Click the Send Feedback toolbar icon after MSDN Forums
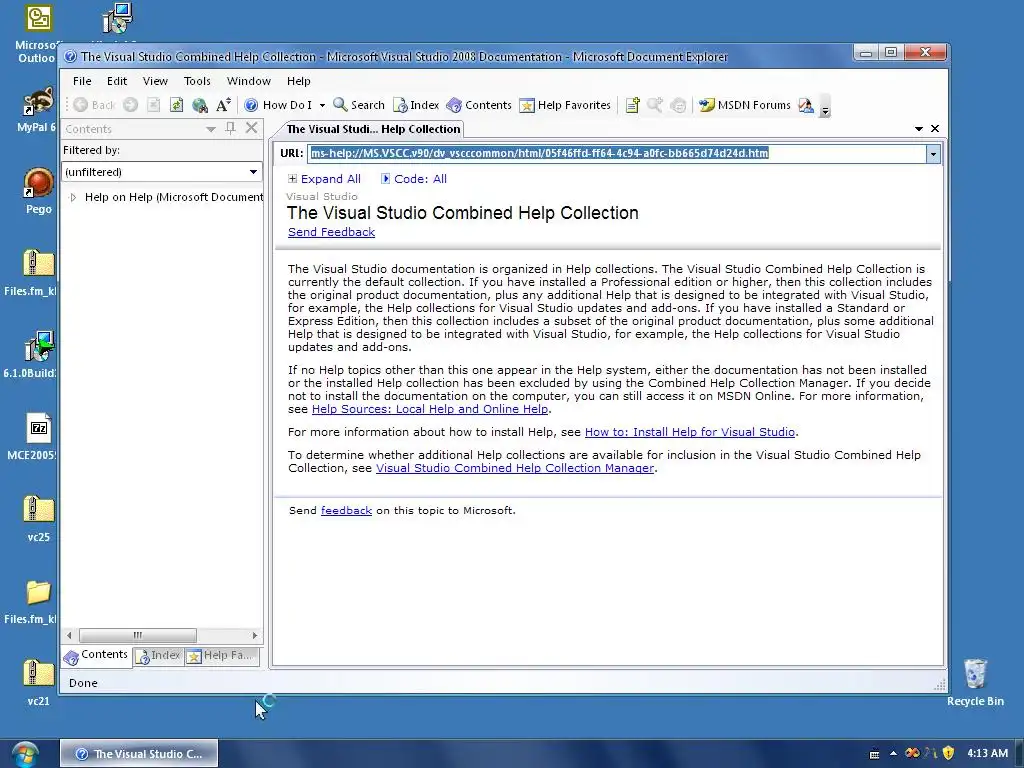1024x768 pixels. click(806, 105)
